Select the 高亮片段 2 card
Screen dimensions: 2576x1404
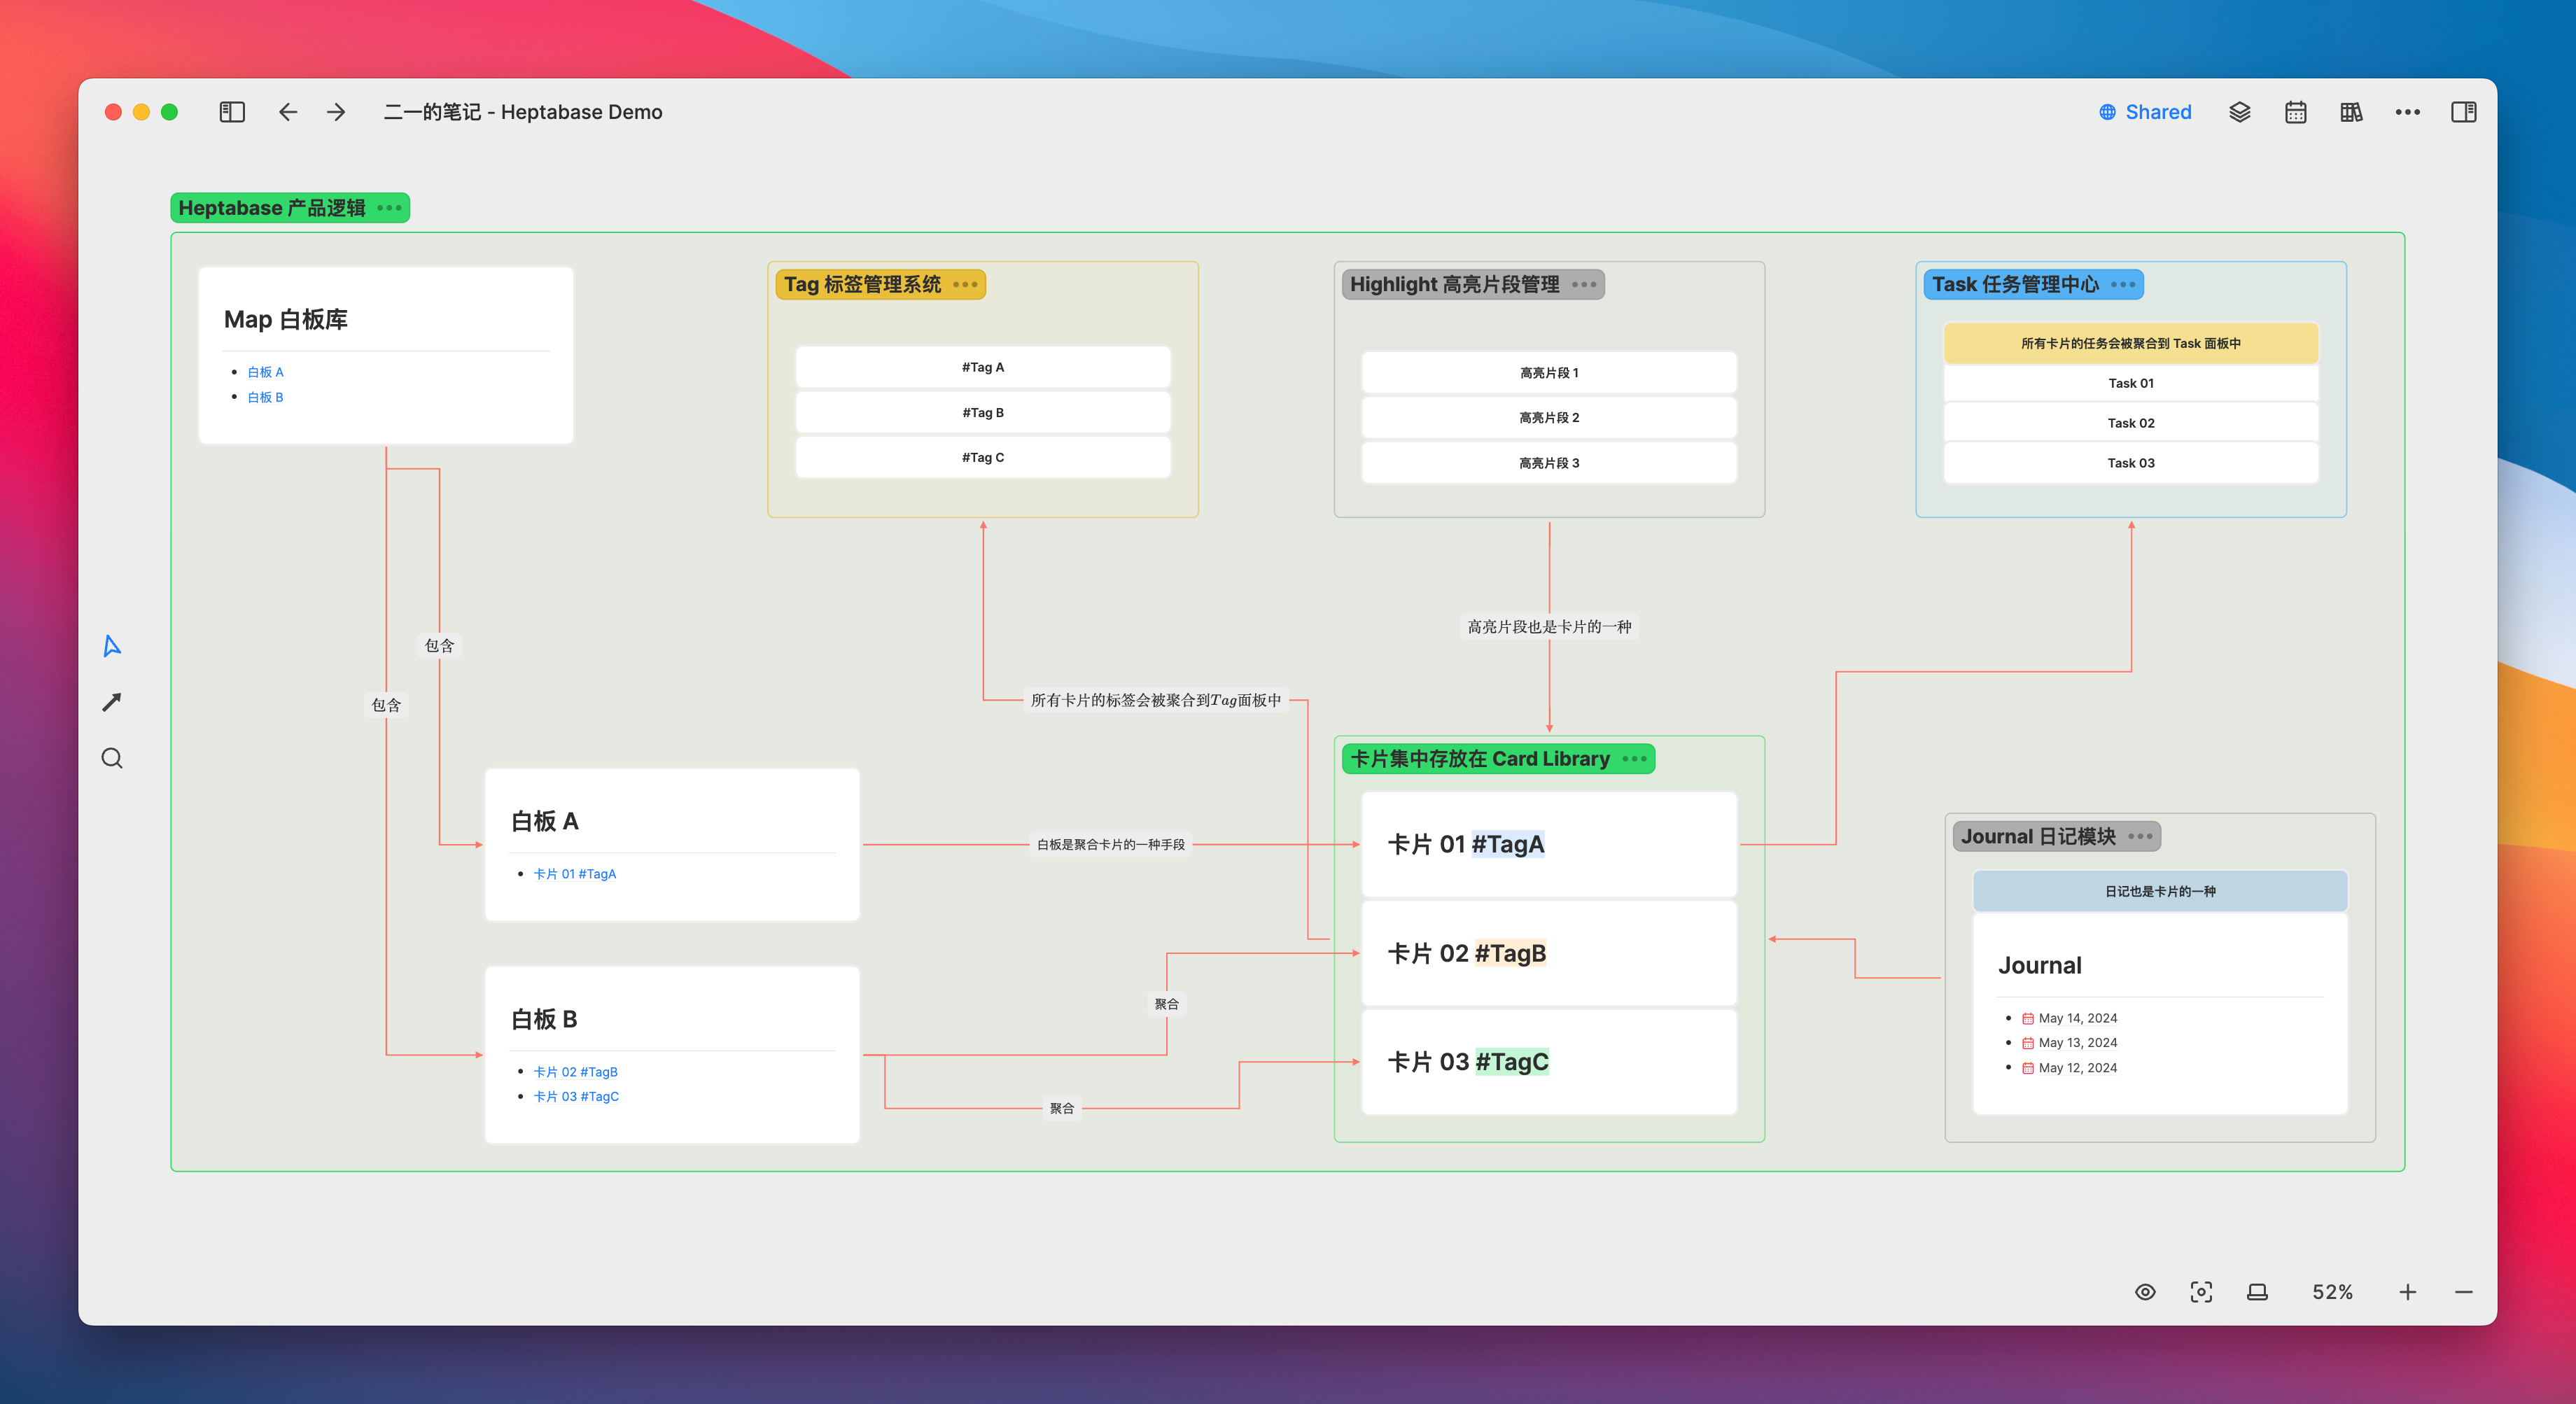1549,418
